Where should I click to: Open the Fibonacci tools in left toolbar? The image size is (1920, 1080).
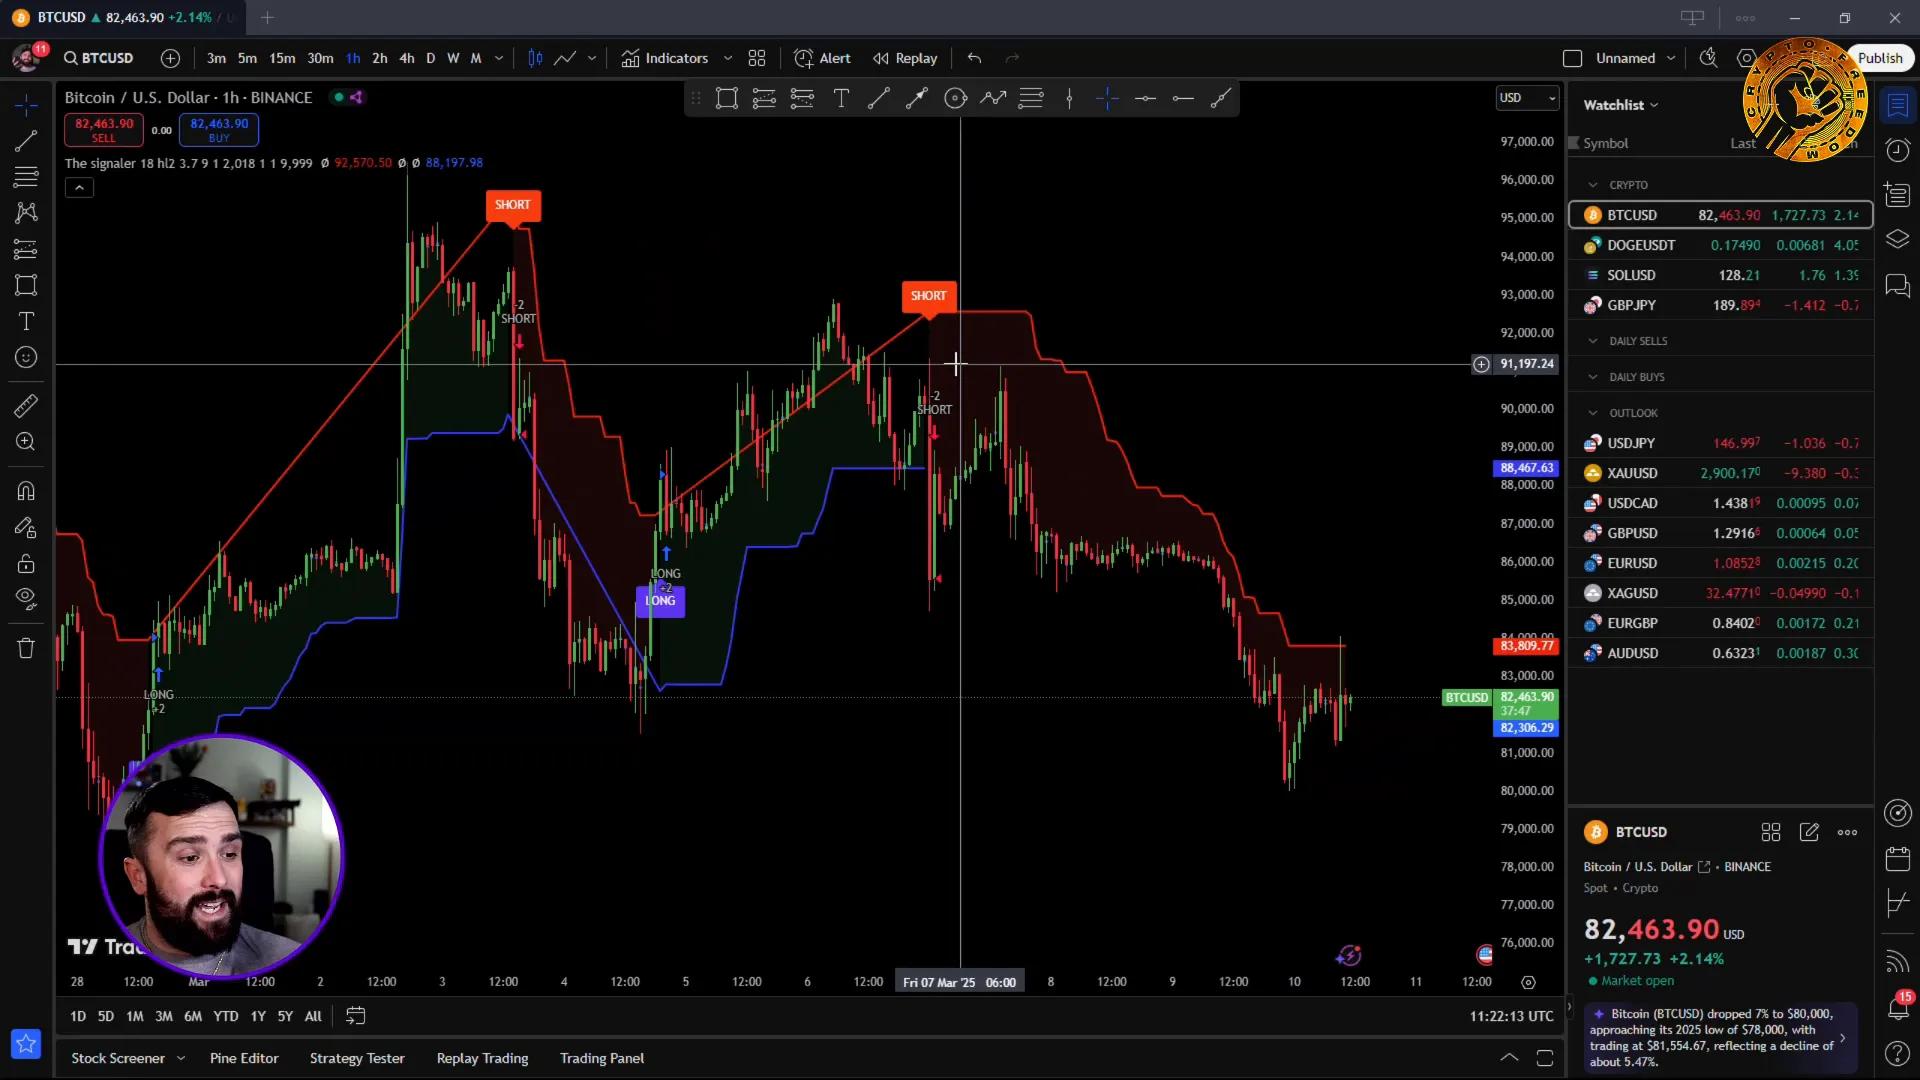(26, 177)
